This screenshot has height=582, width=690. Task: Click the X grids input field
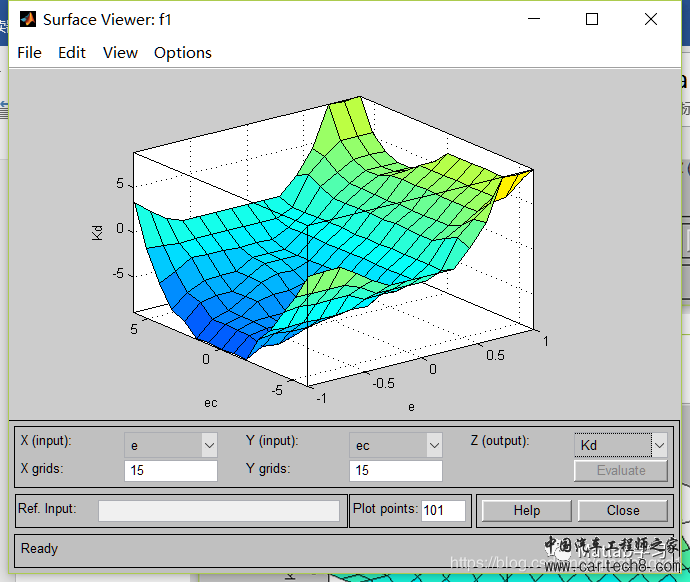[x=171, y=470]
